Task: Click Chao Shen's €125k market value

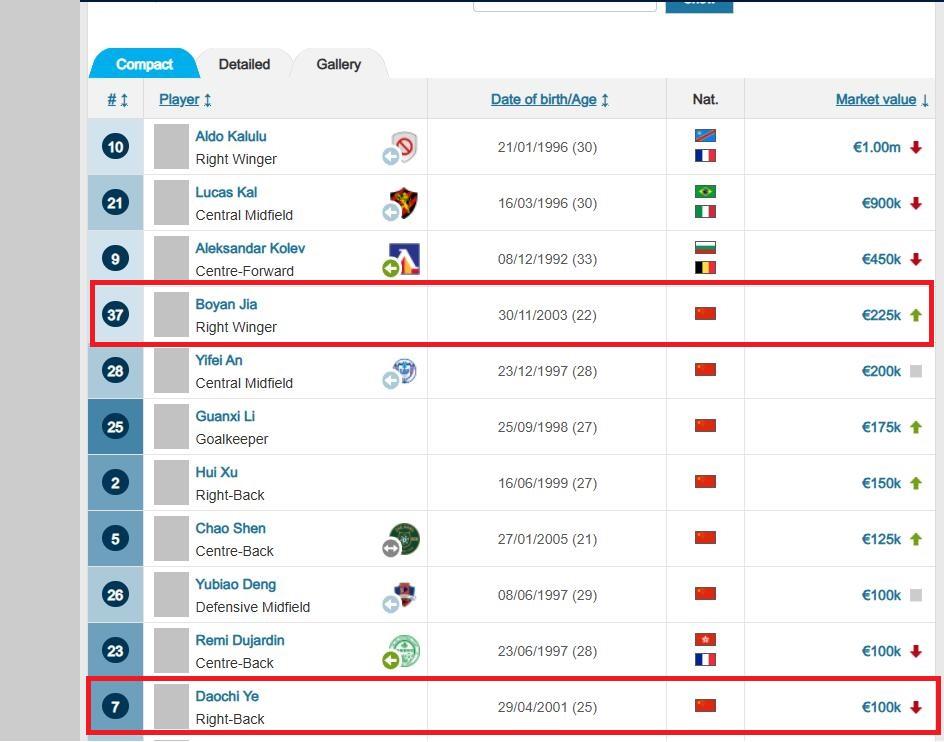Action: click(881, 539)
